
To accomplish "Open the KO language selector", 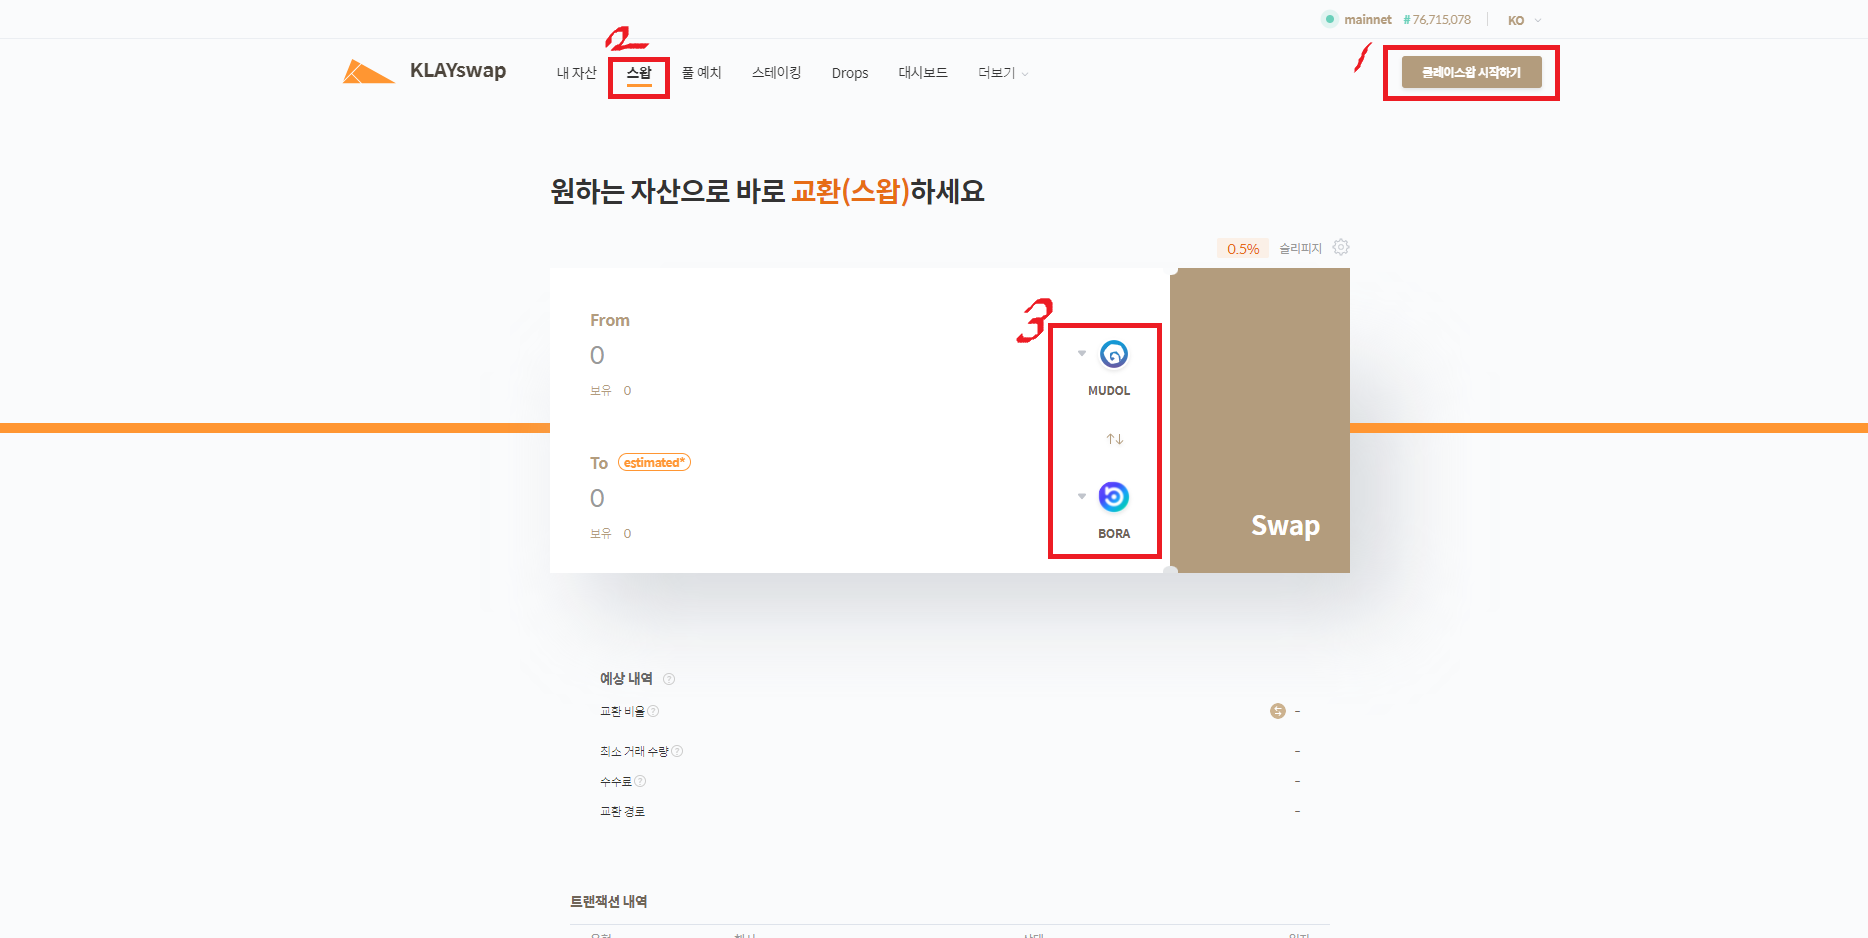I will tap(1524, 20).
